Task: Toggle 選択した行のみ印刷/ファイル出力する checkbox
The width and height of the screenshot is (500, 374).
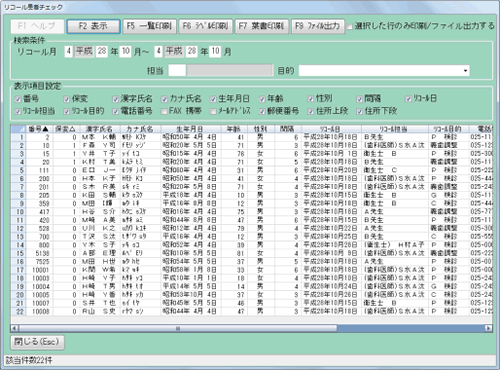Action: click(x=350, y=26)
